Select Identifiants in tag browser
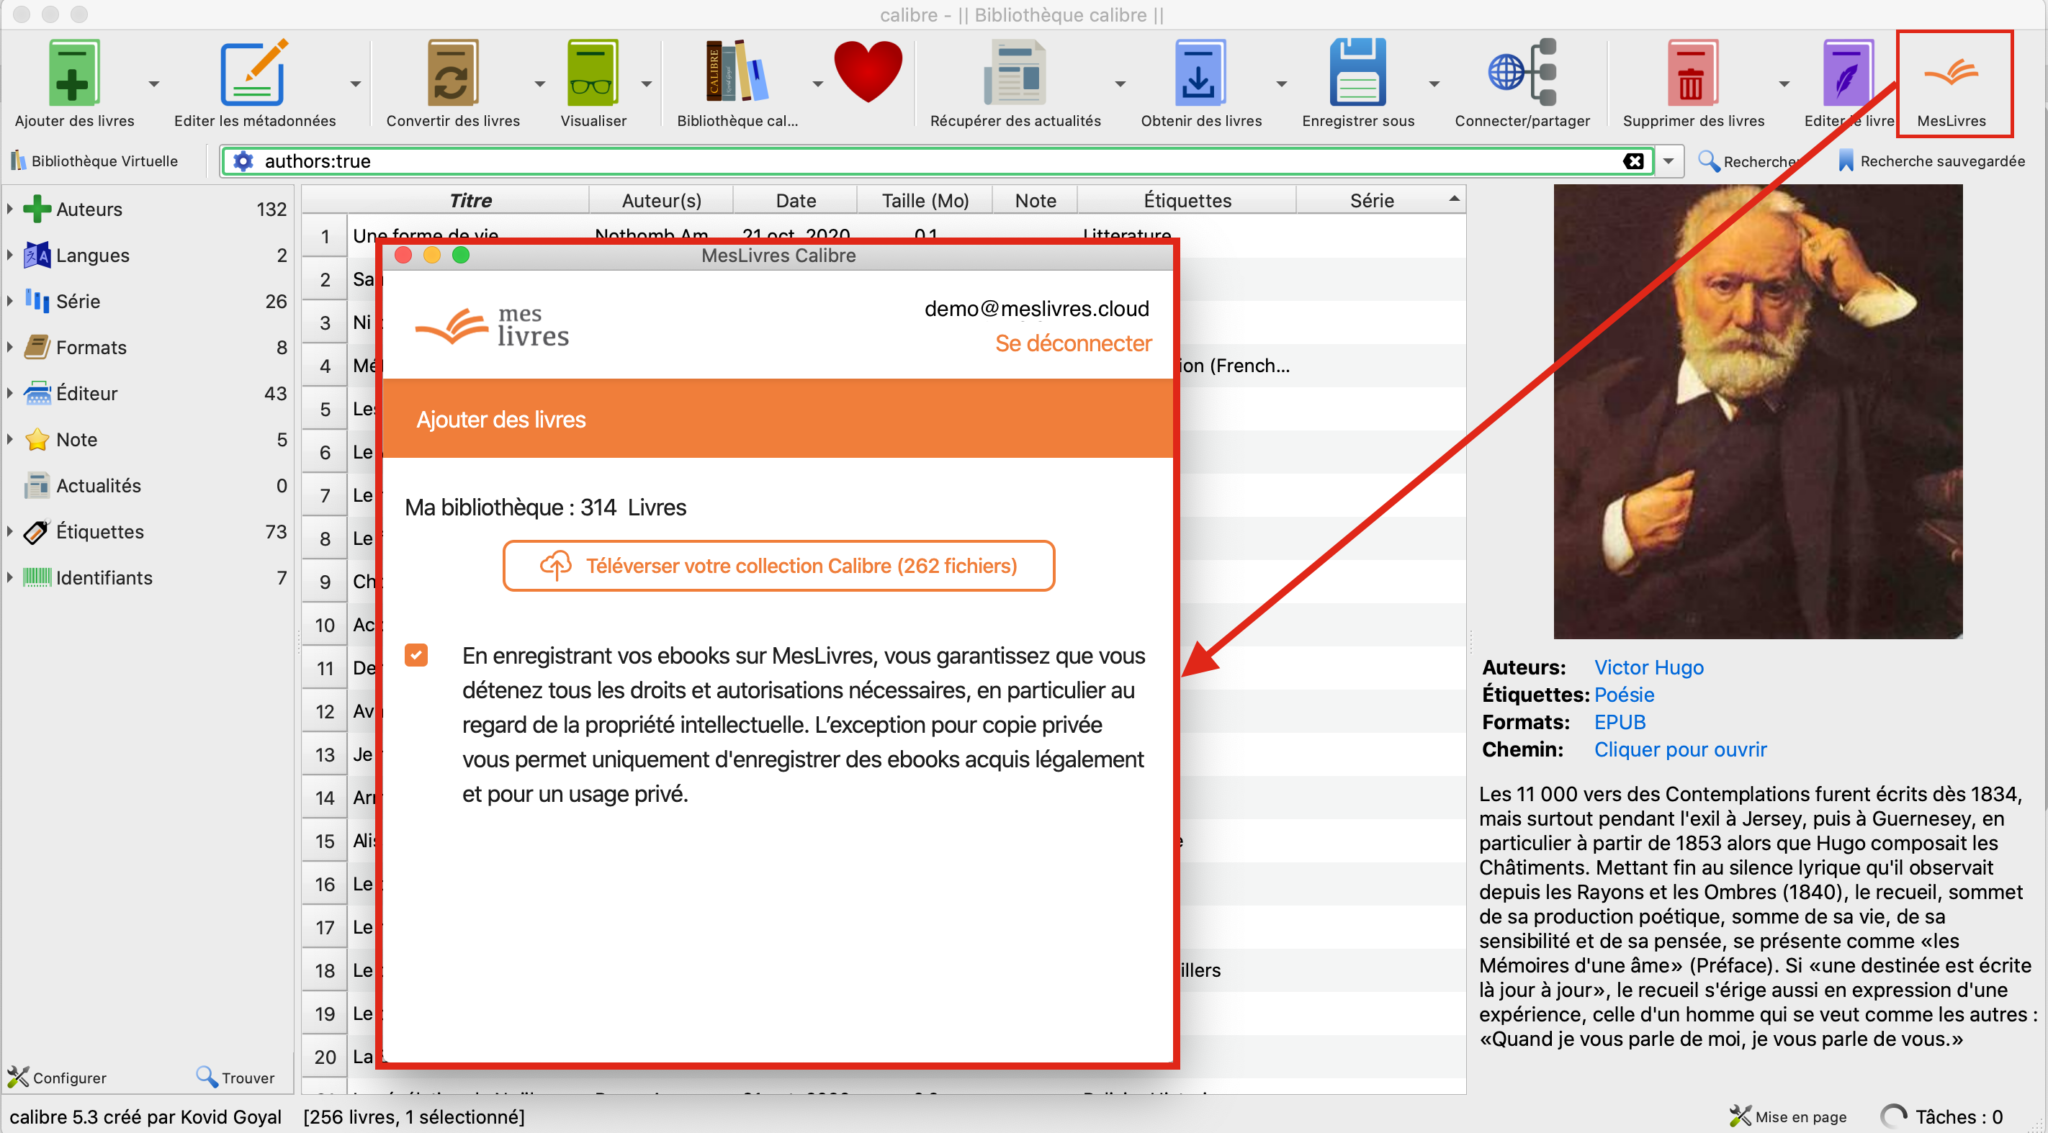 (104, 577)
